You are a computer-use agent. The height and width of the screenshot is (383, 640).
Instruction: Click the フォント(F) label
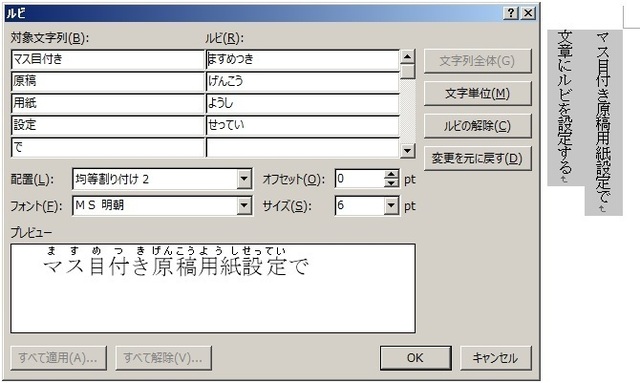coord(36,206)
